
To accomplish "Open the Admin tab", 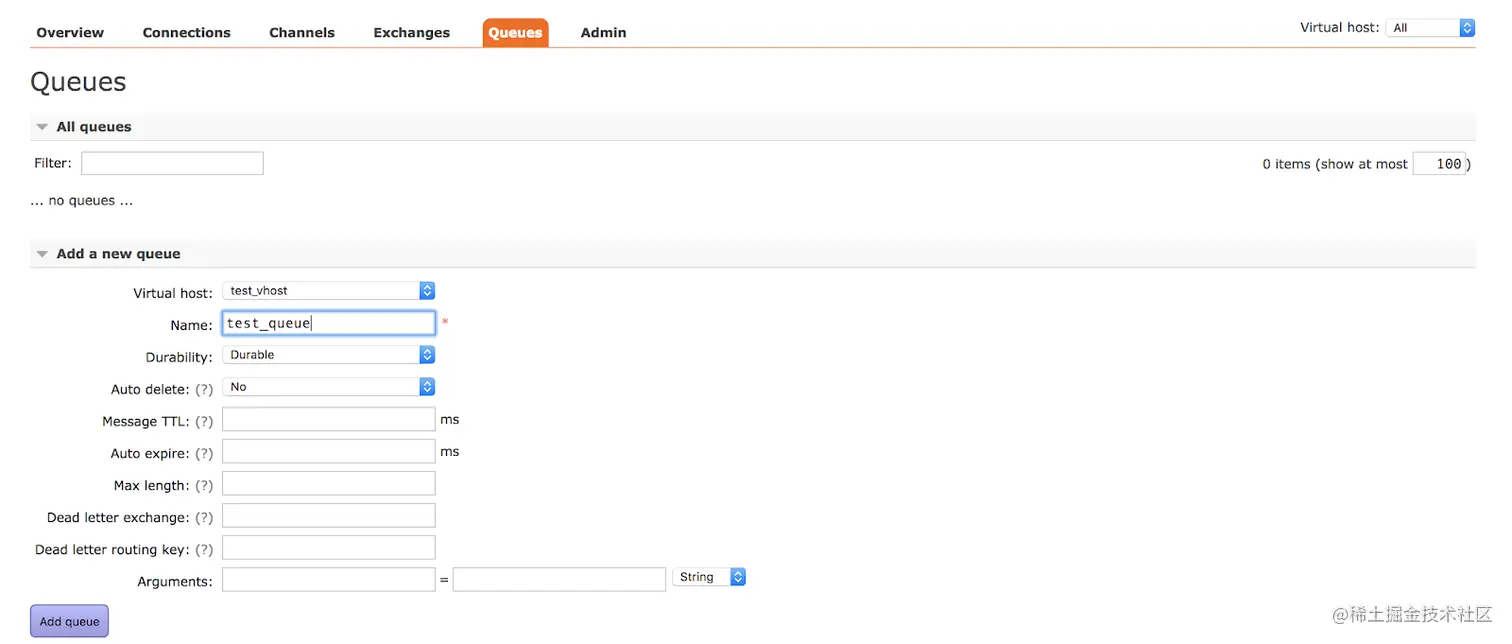I will 603,32.
